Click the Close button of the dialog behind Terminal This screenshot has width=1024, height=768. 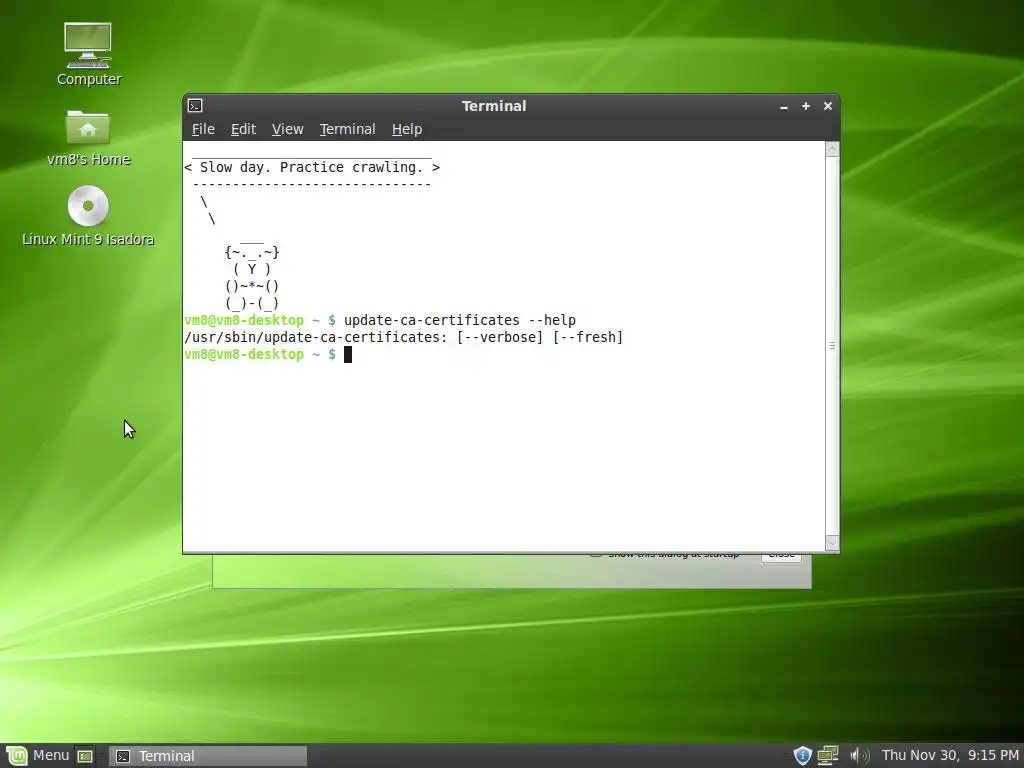(781, 556)
